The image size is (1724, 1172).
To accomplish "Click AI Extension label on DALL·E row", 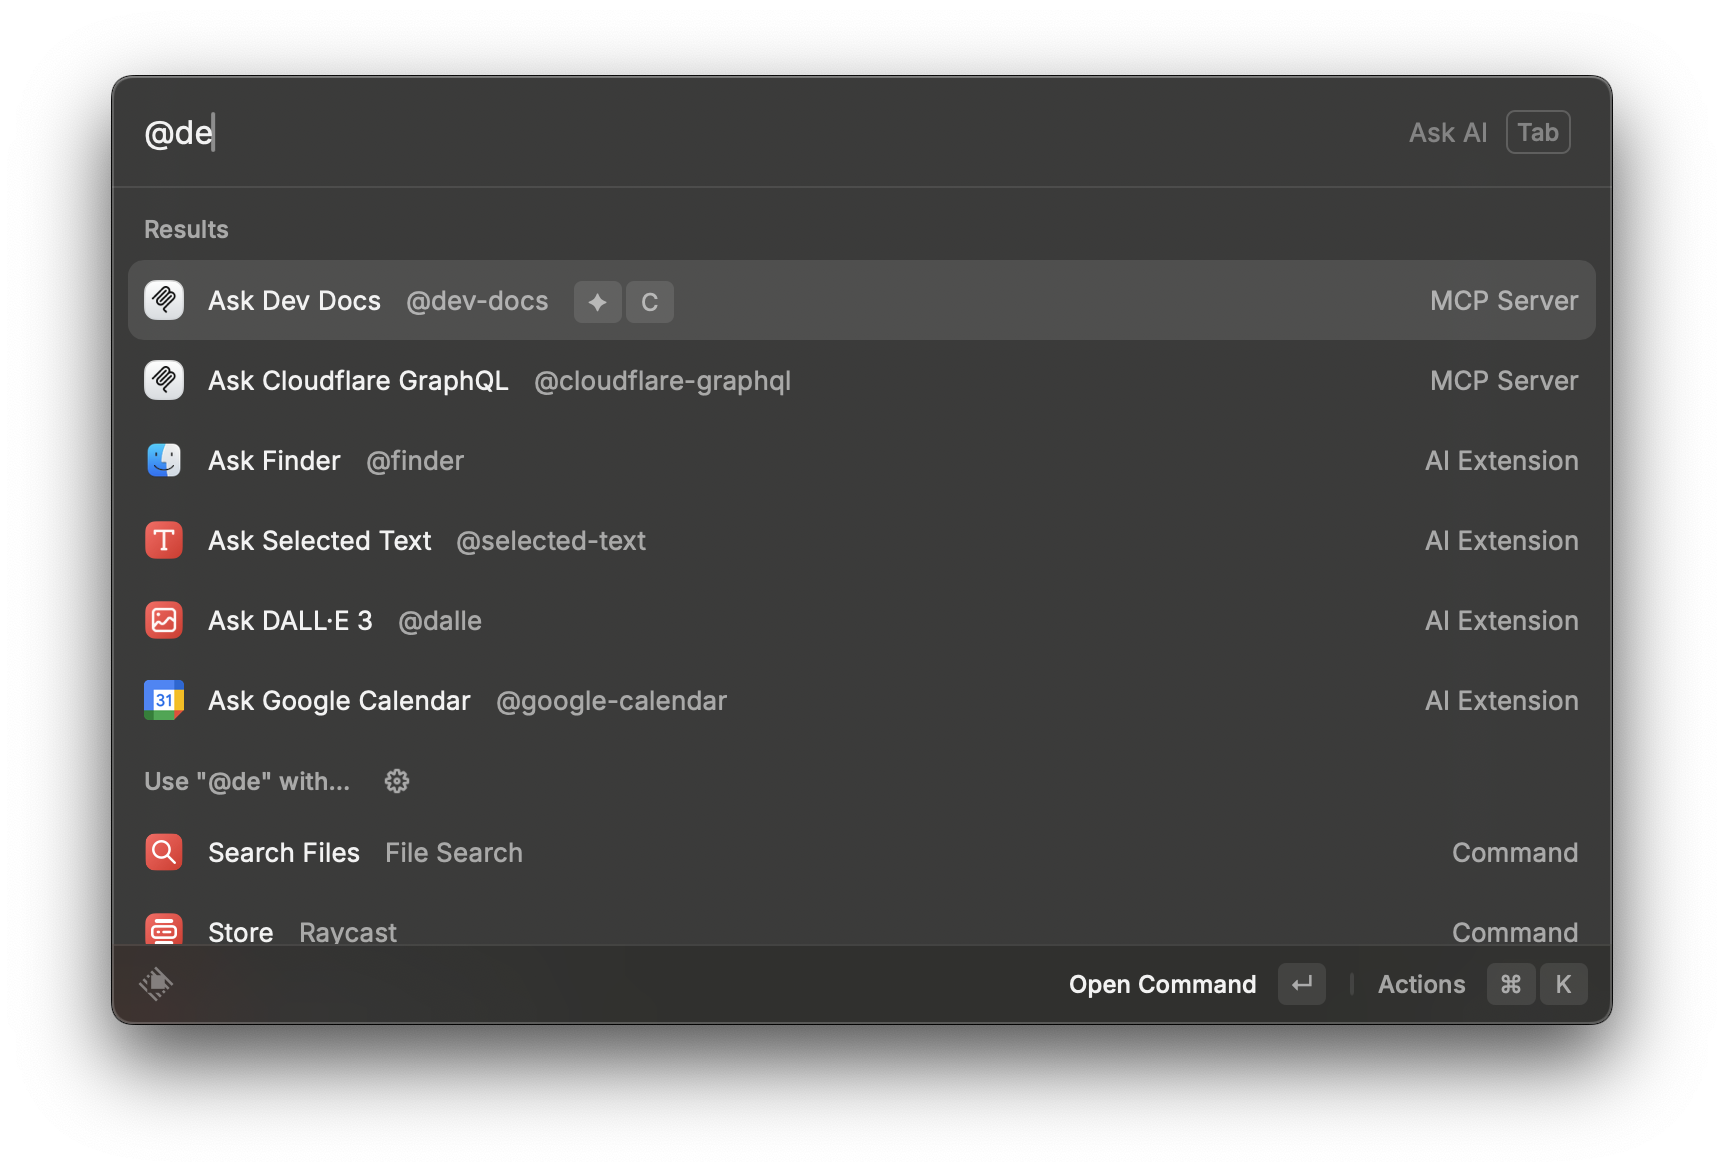I will point(1502,621).
